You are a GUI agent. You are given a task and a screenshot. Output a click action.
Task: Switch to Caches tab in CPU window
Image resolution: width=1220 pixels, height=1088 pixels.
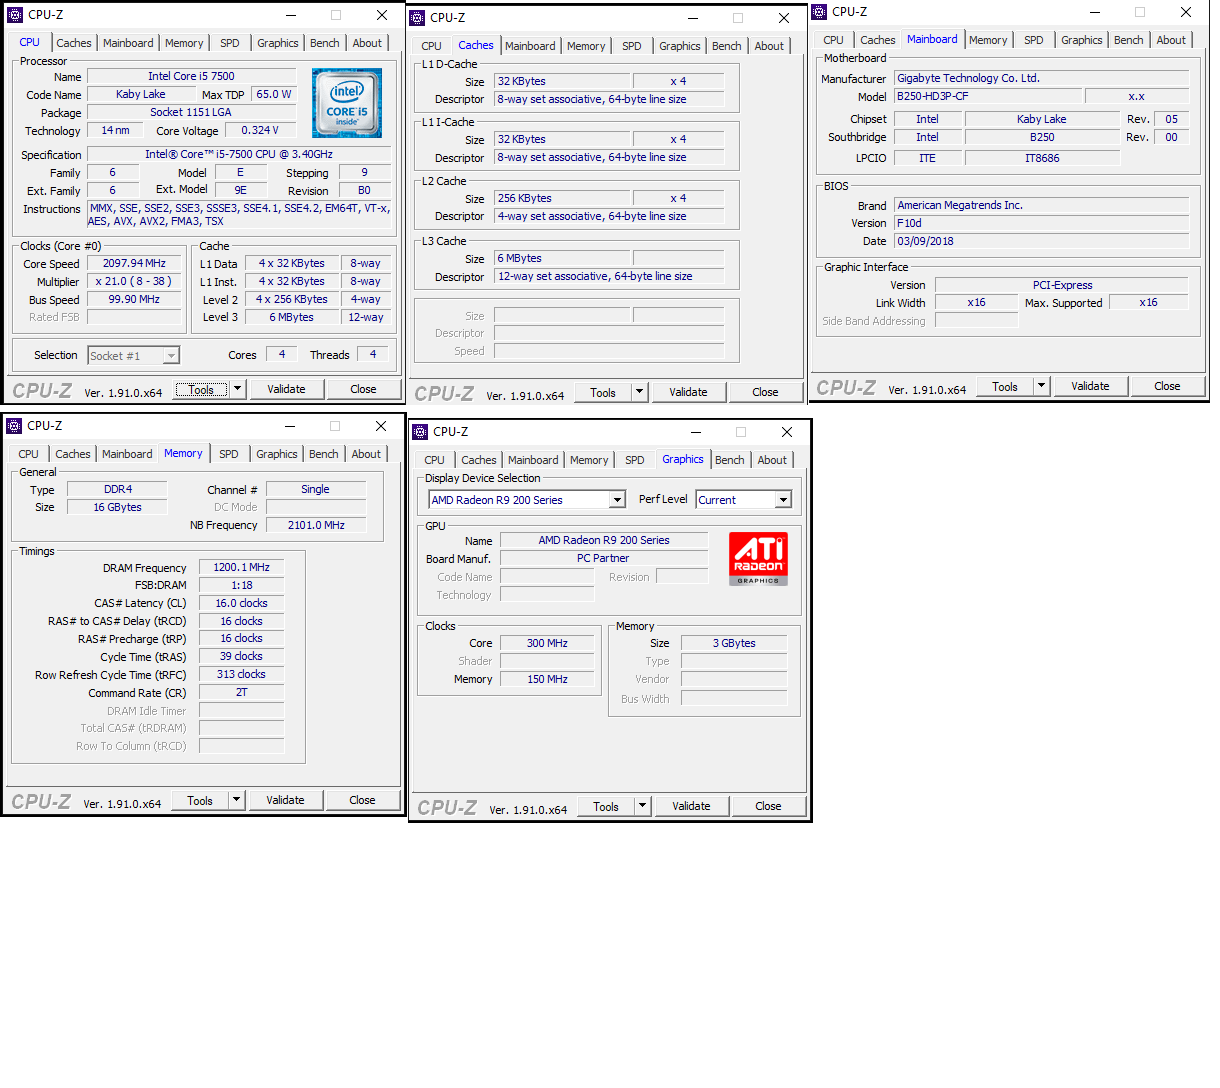pos(74,43)
